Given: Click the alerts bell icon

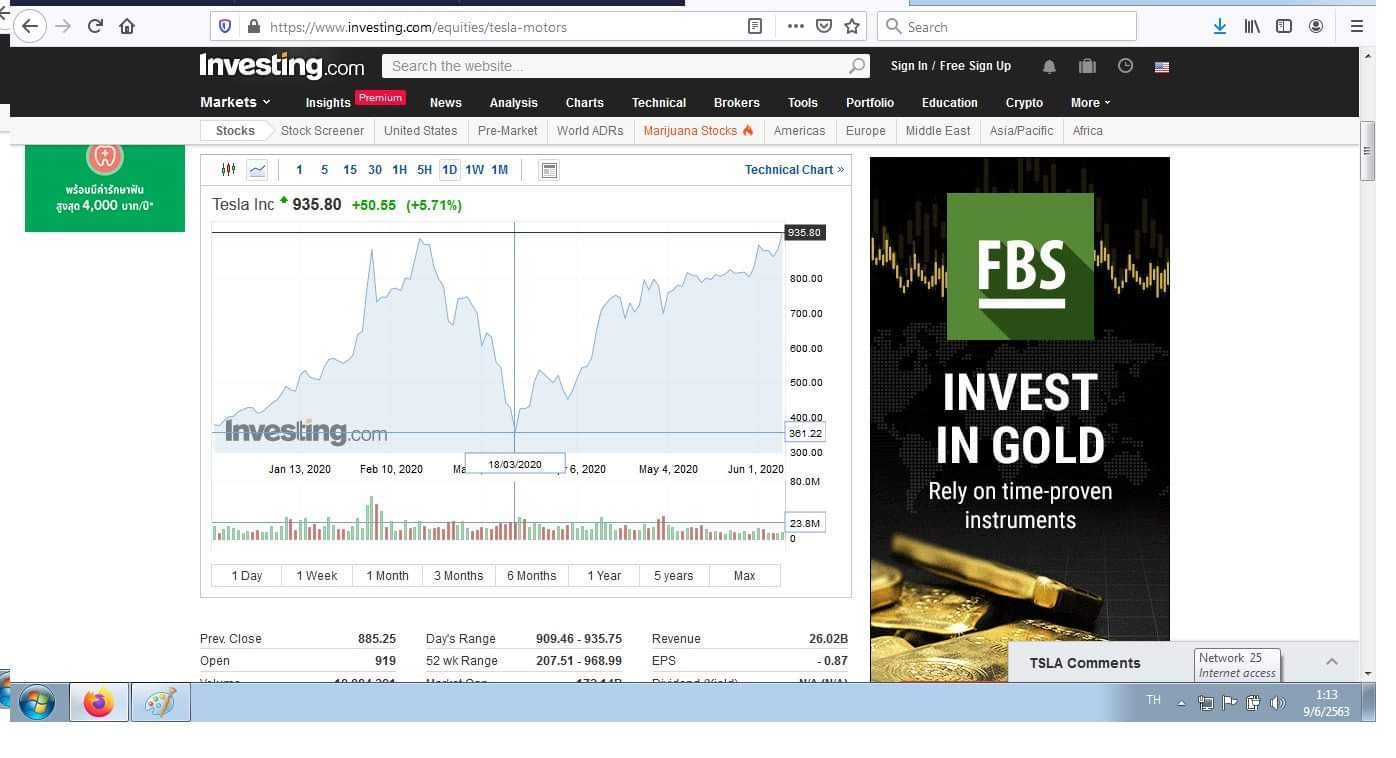Looking at the screenshot, I should pos(1049,67).
